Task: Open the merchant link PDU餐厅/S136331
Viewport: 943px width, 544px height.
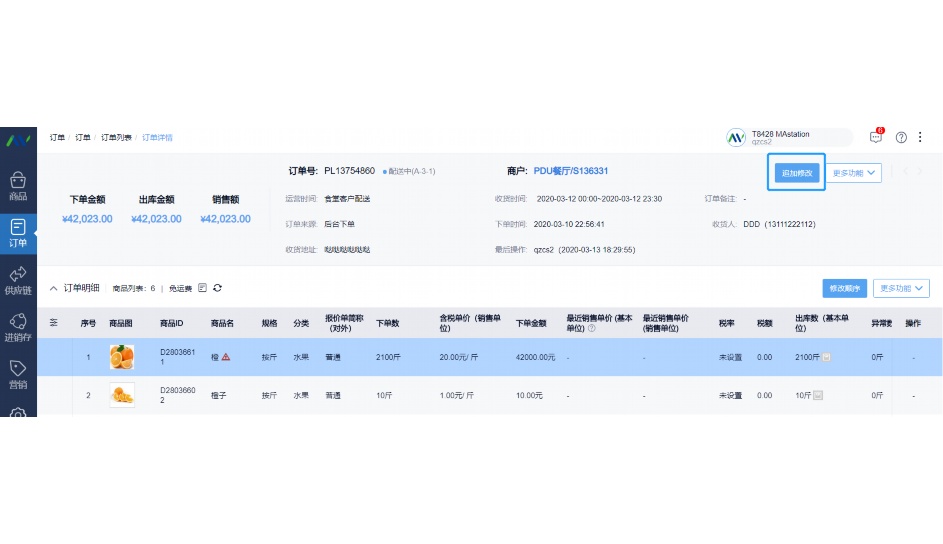Action: click(x=570, y=171)
